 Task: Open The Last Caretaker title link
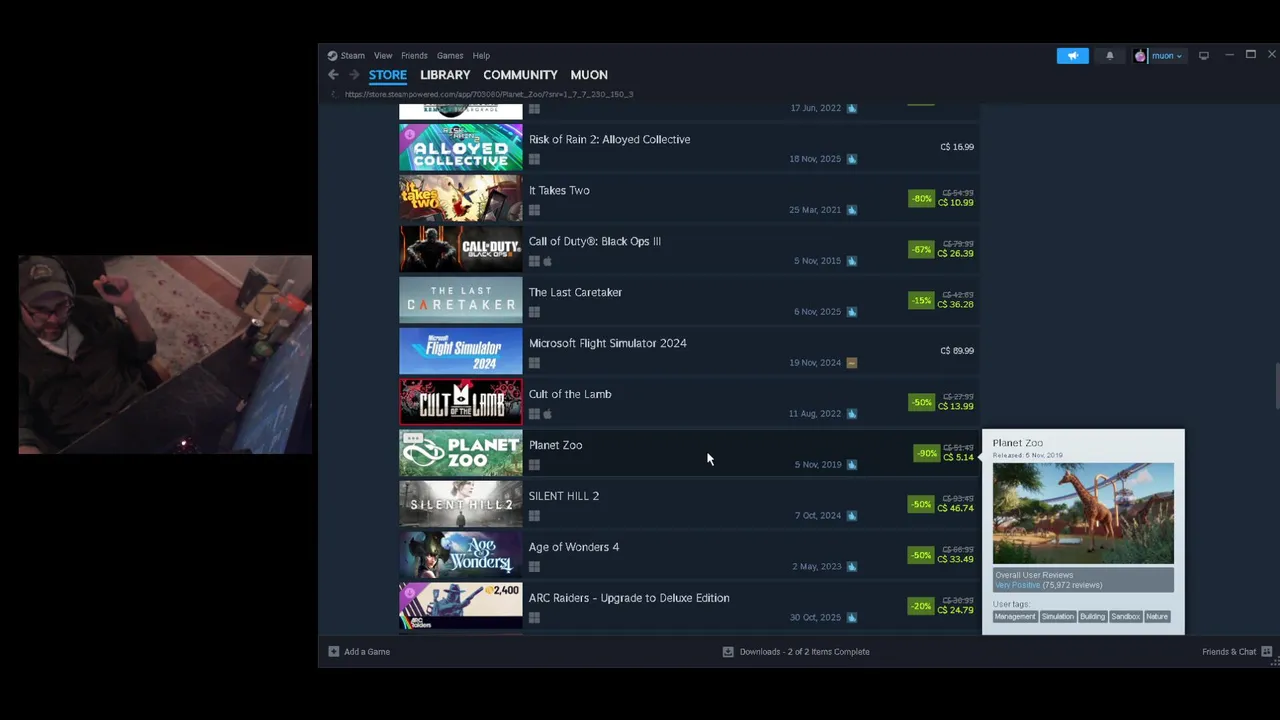(x=575, y=293)
